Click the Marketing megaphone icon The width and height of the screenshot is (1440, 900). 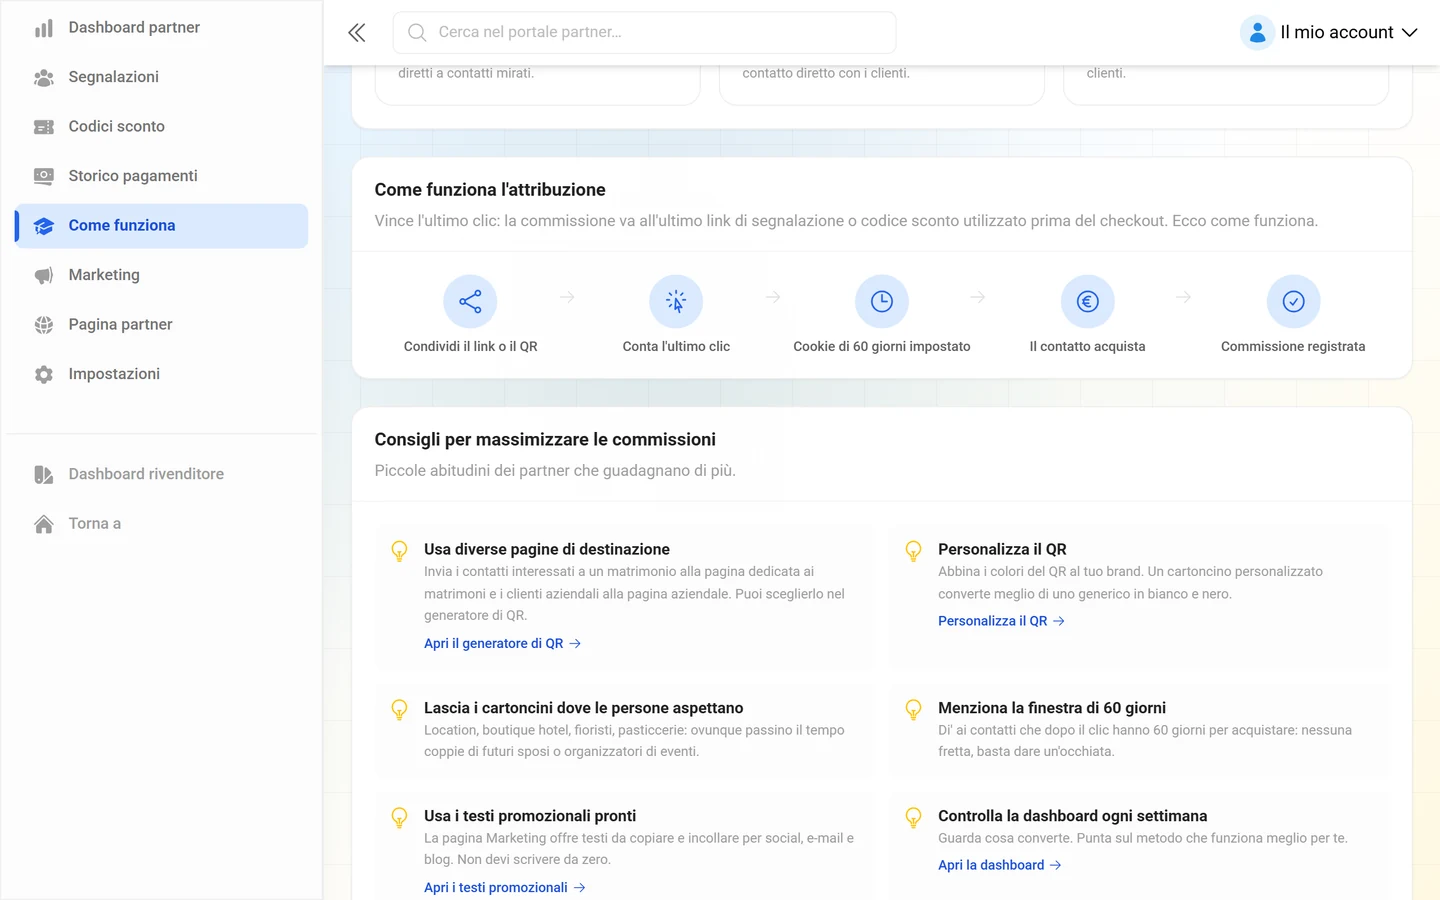[44, 275]
